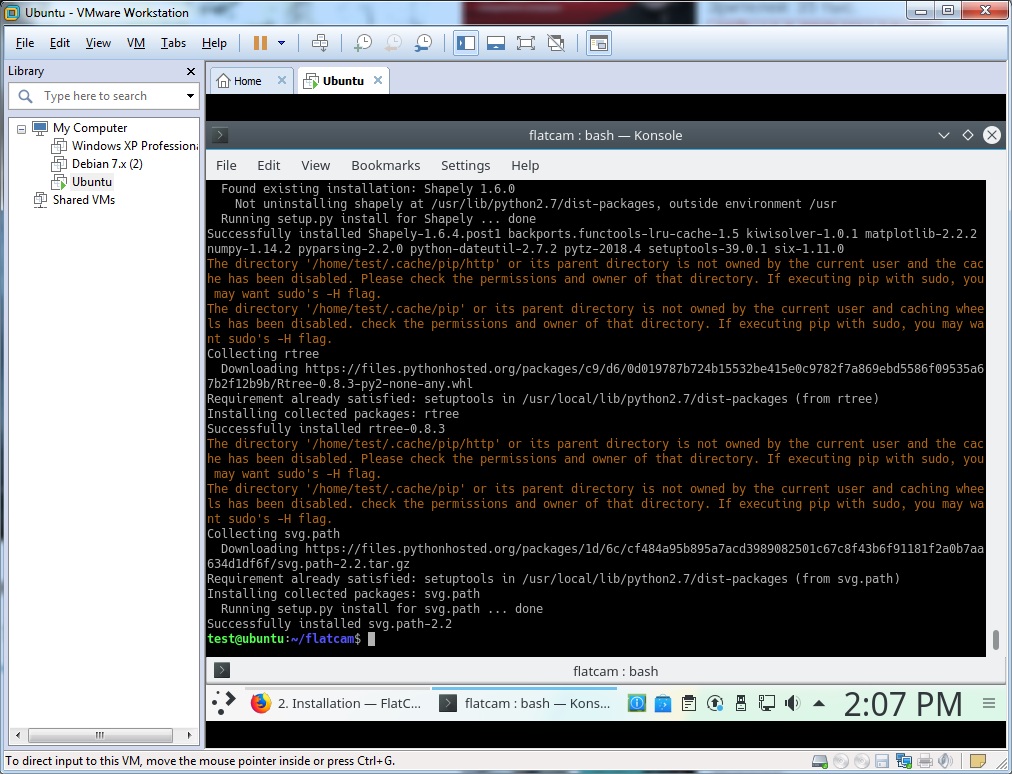Expand hidden system tray icons arrow

[819, 704]
